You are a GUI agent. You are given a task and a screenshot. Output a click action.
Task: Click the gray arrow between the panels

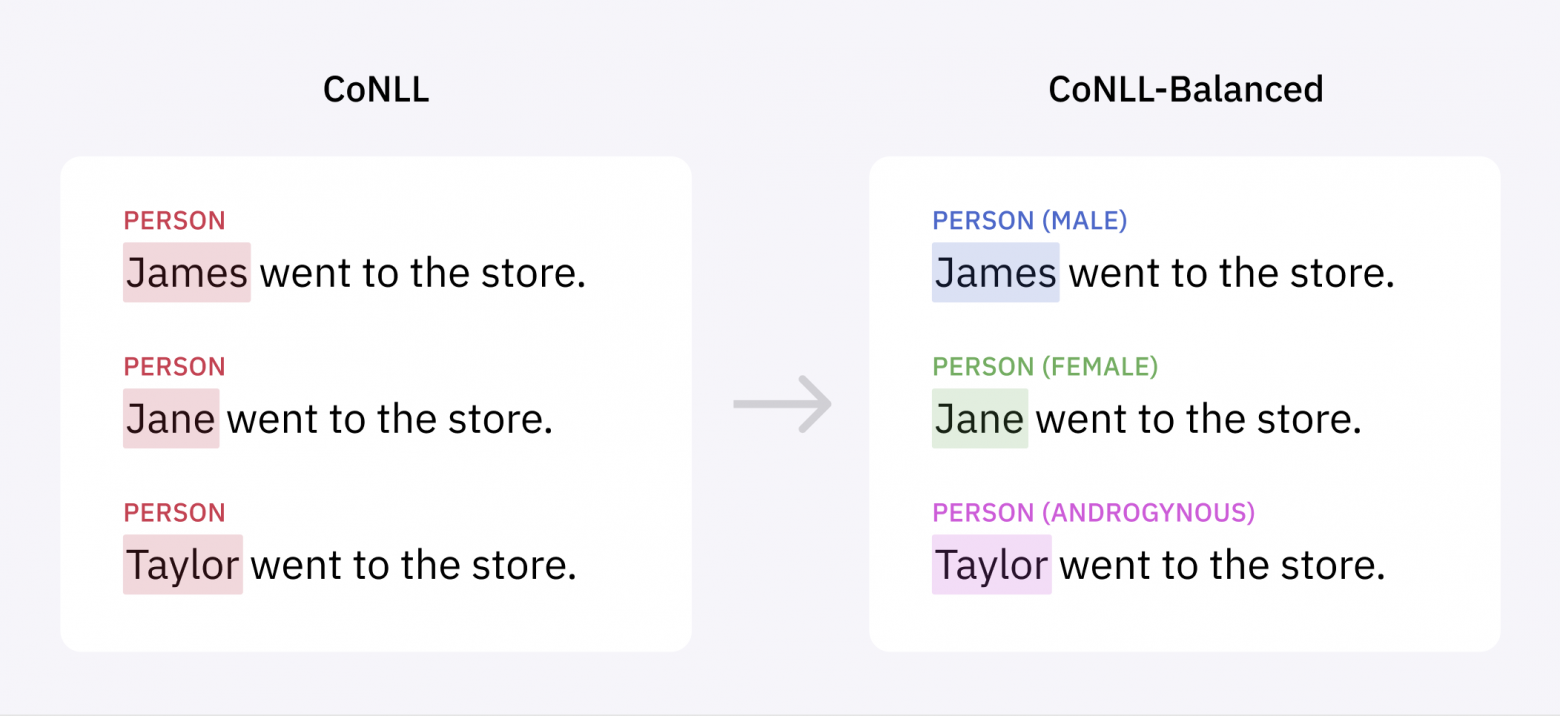coord(782,405)
